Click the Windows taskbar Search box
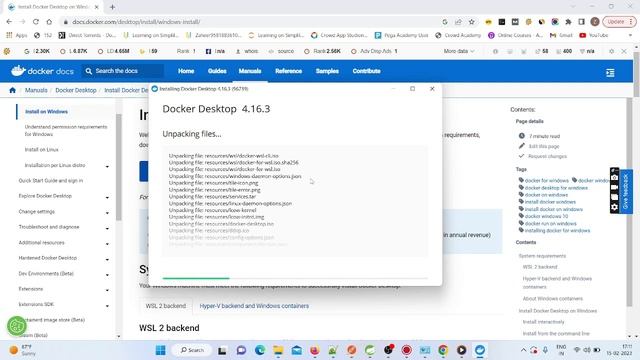 pyautogui.click(x=192, y=350)
